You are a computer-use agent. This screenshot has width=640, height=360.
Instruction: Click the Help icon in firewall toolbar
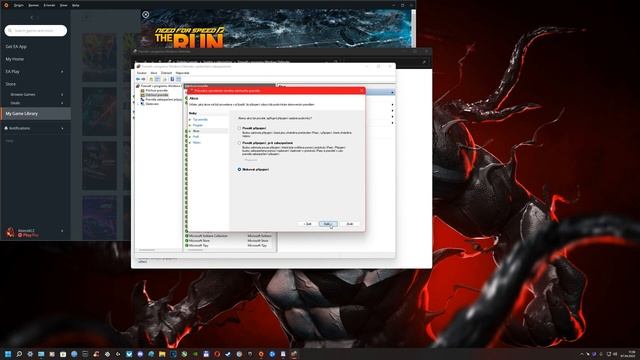point(172,79)
